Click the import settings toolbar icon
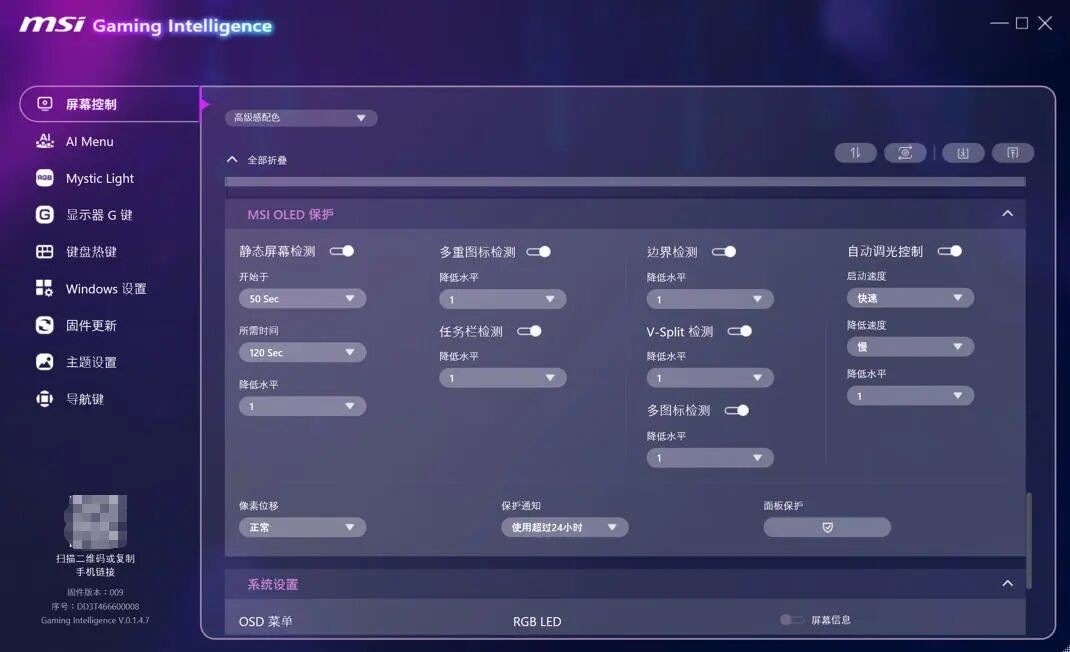 coord(963,153)
